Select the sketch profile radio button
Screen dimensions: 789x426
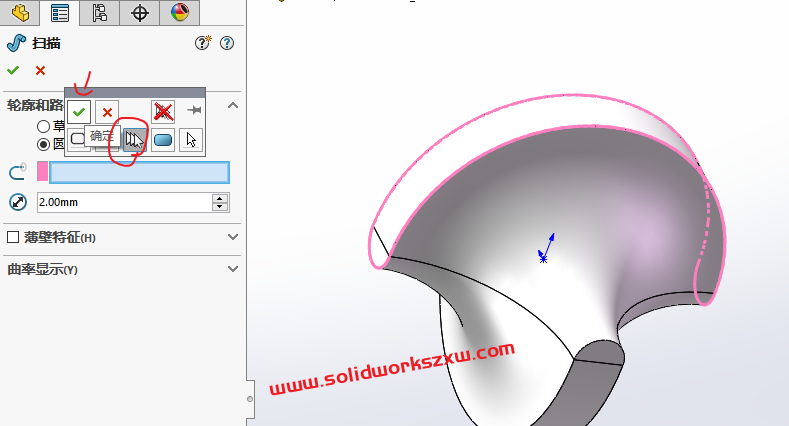[44, 126]
